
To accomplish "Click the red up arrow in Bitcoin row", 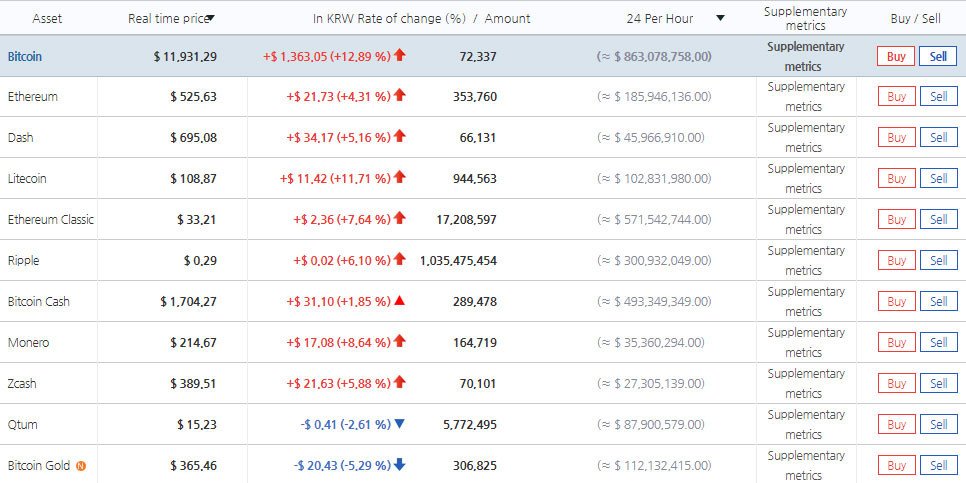I will (400, 56).
